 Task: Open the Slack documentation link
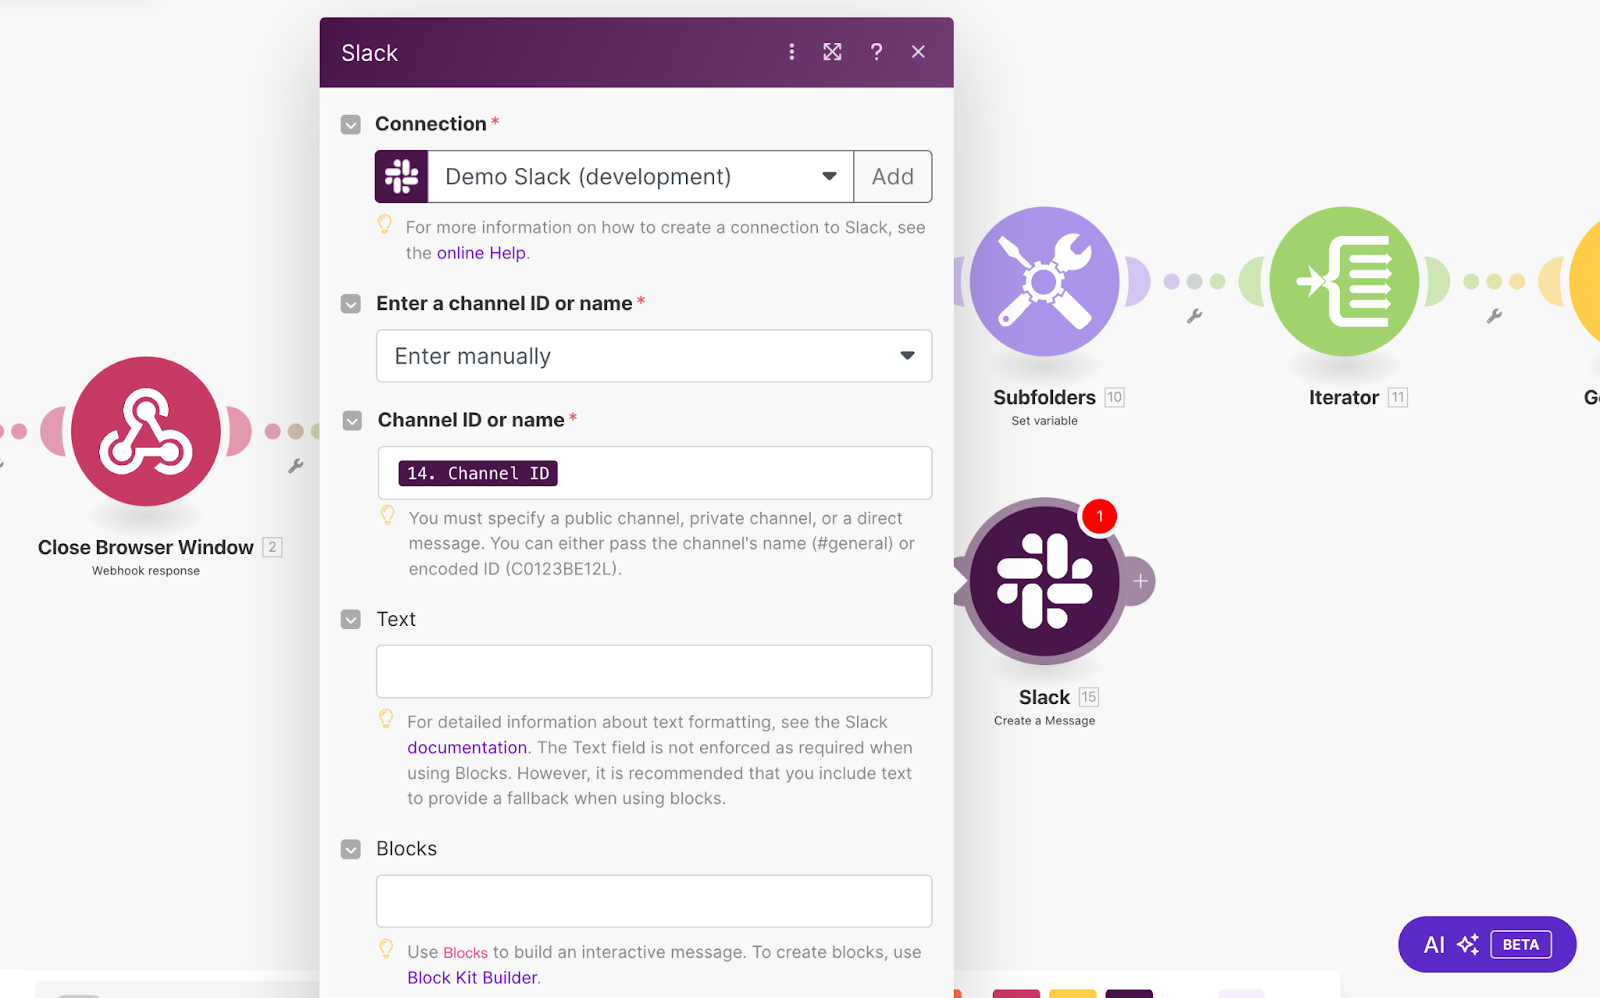tap(467, 748)
